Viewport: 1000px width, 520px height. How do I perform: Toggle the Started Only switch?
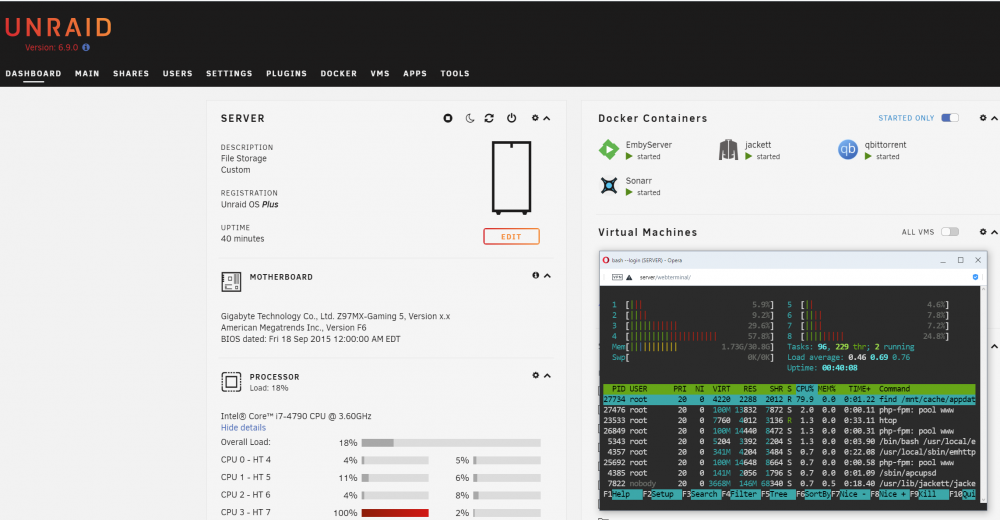pyautogui.click(x=950, y=118)
